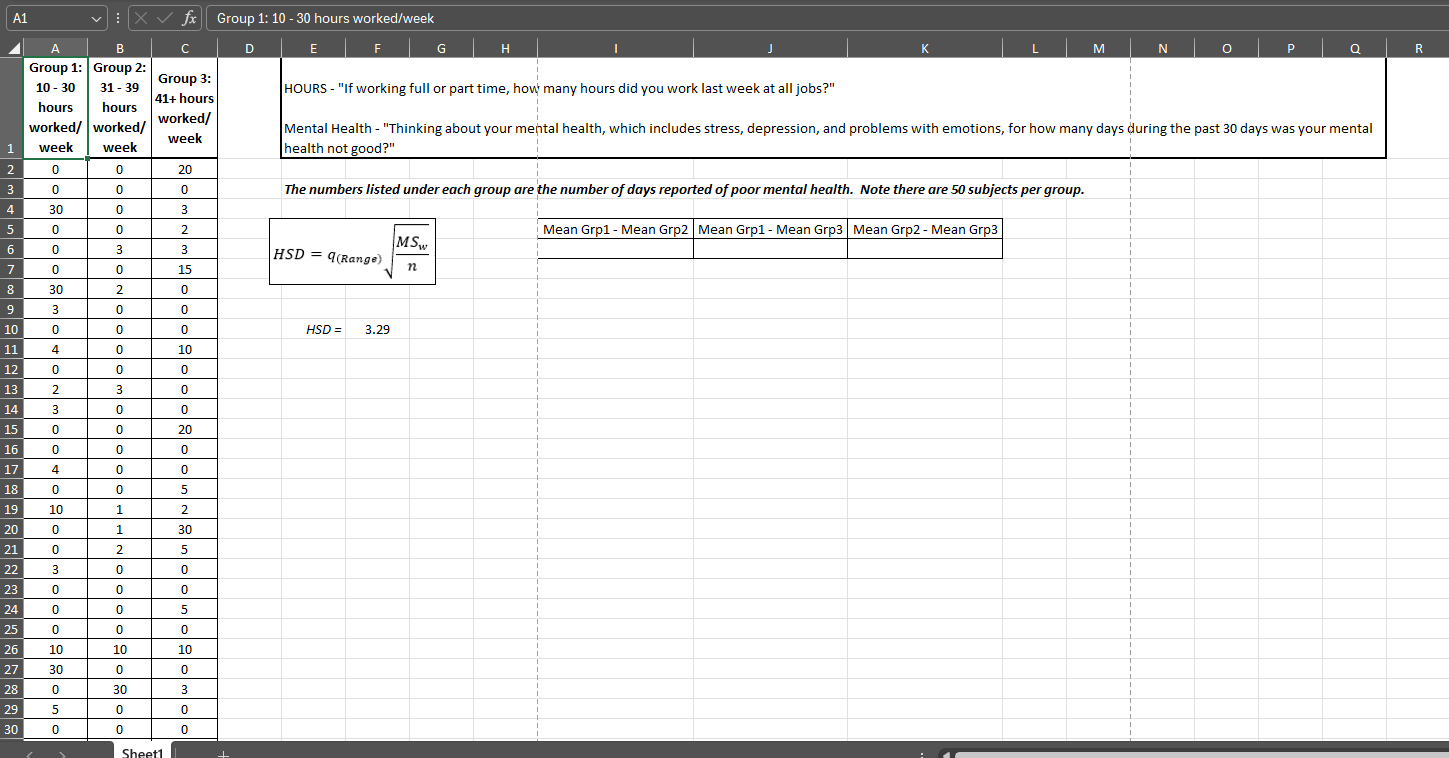Image resolution: width=1449 pixels, height=758 pixels.
Task: Select row 30 header
Action: [12, 729]
